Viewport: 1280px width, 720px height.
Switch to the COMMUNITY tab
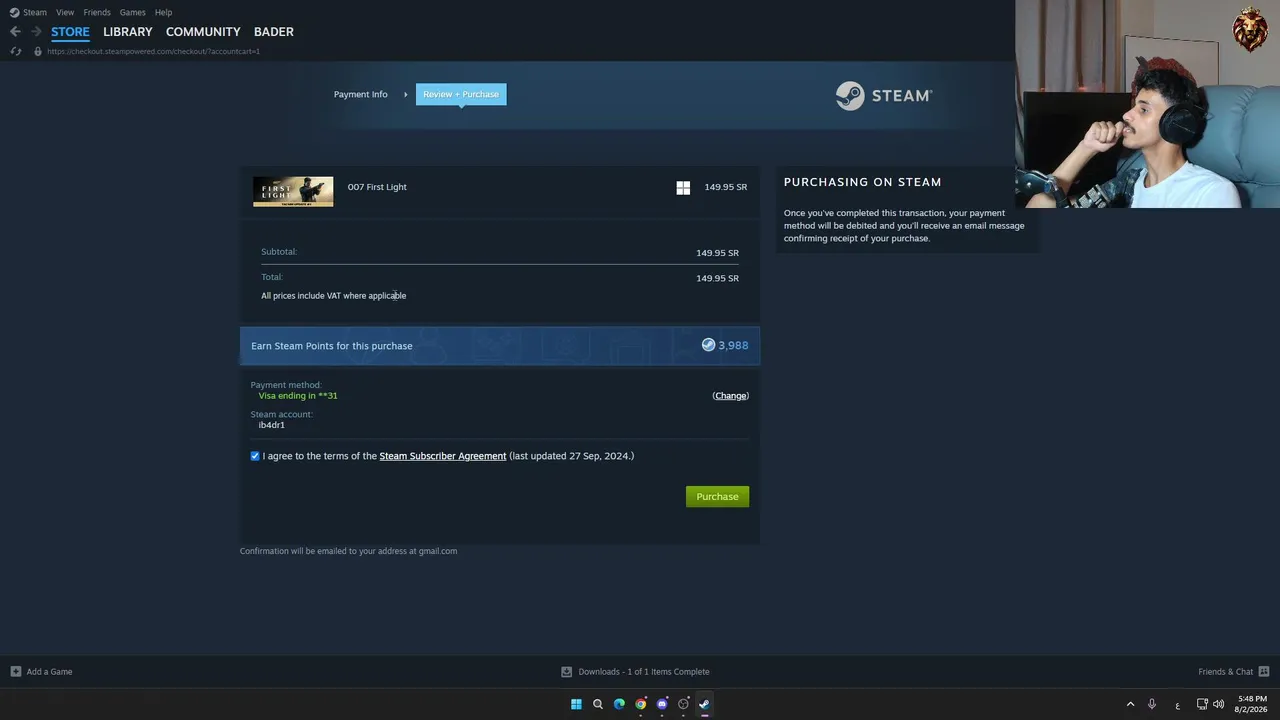pos(203,32)
